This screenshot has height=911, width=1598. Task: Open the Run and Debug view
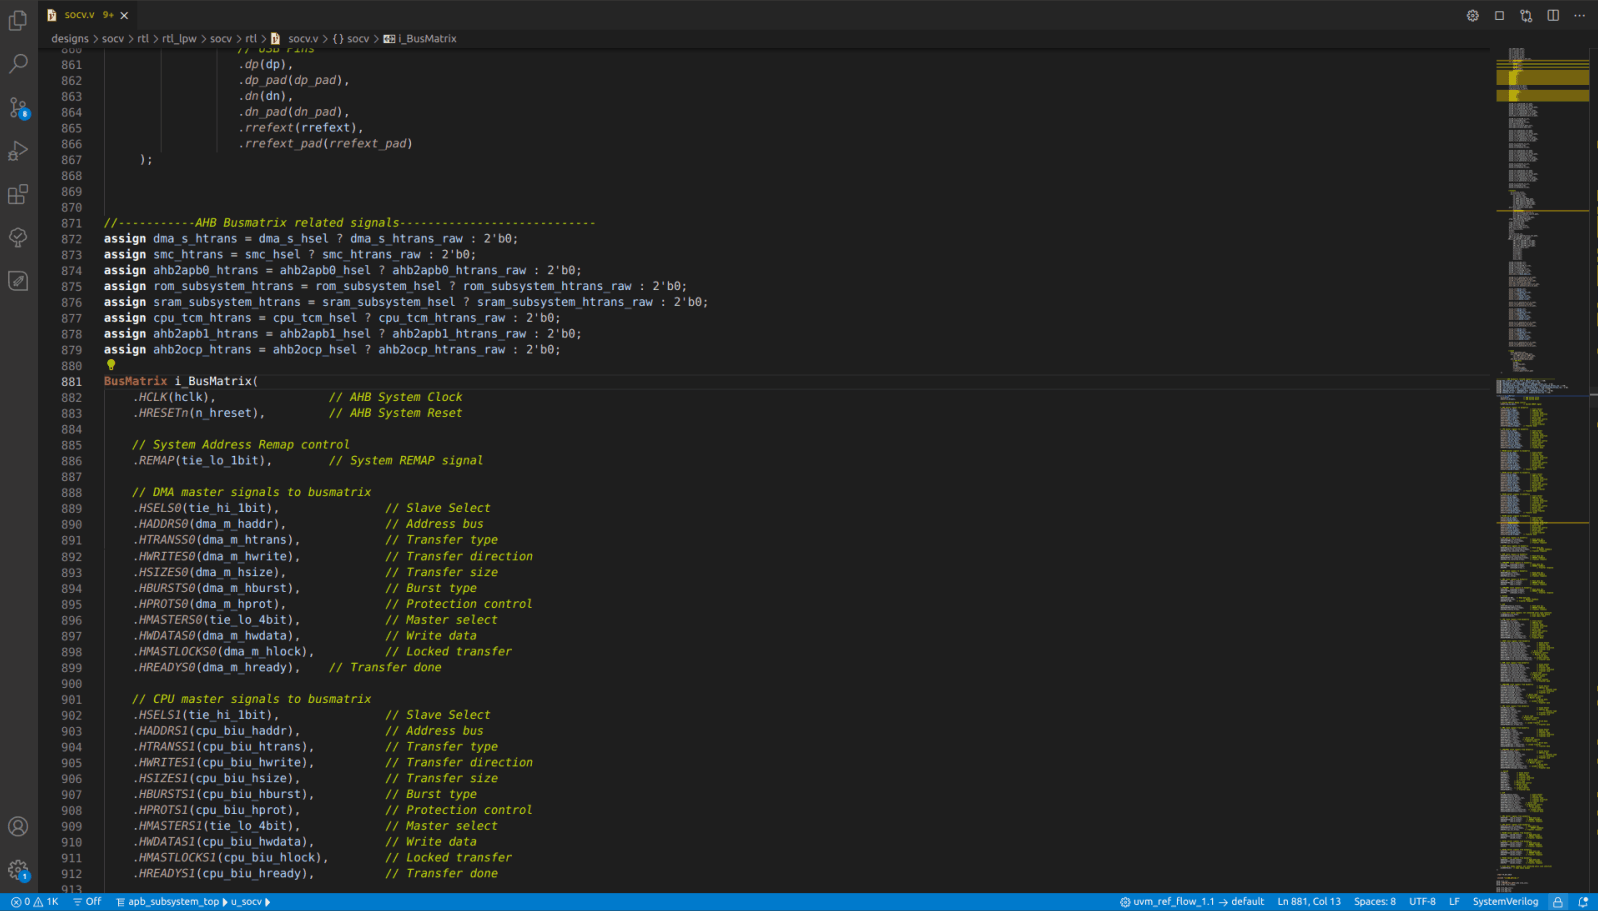point(18,151)
